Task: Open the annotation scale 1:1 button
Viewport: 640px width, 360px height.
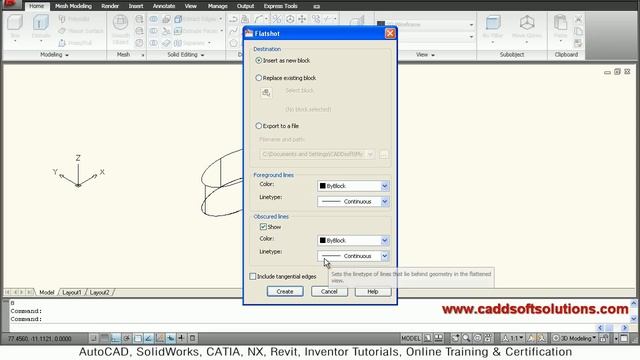Action: (513, 338)
